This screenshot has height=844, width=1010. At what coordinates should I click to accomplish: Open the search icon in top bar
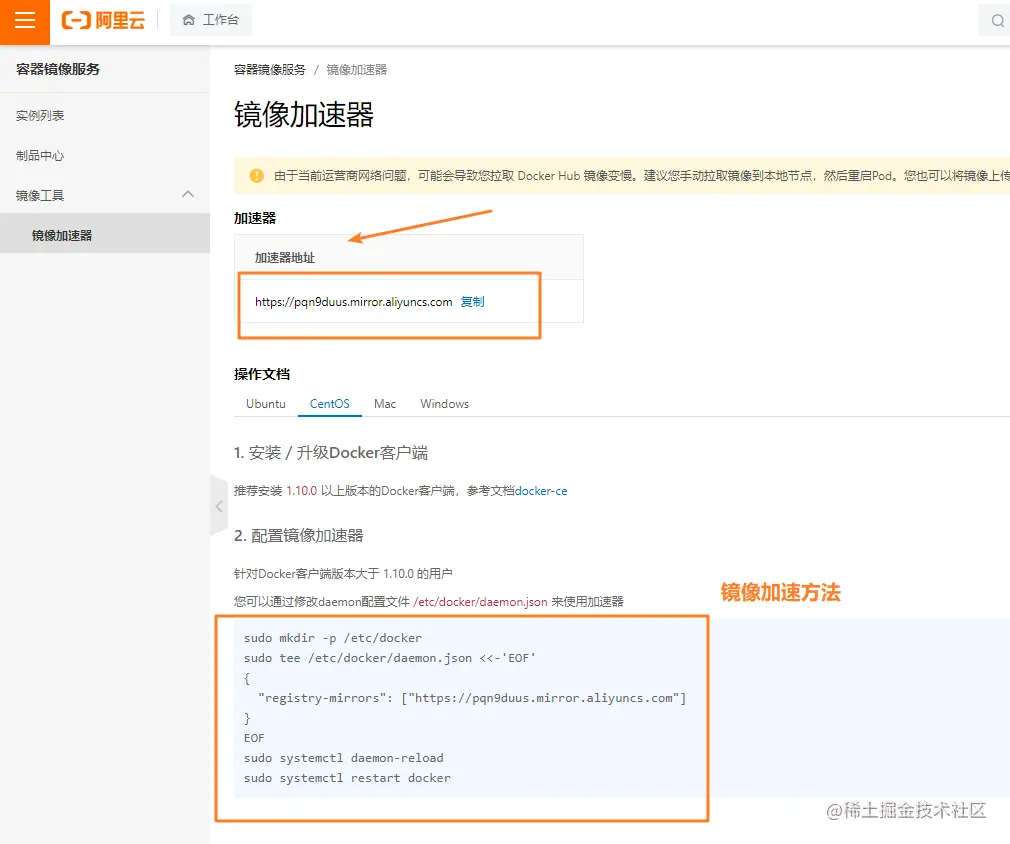[997, 21]
